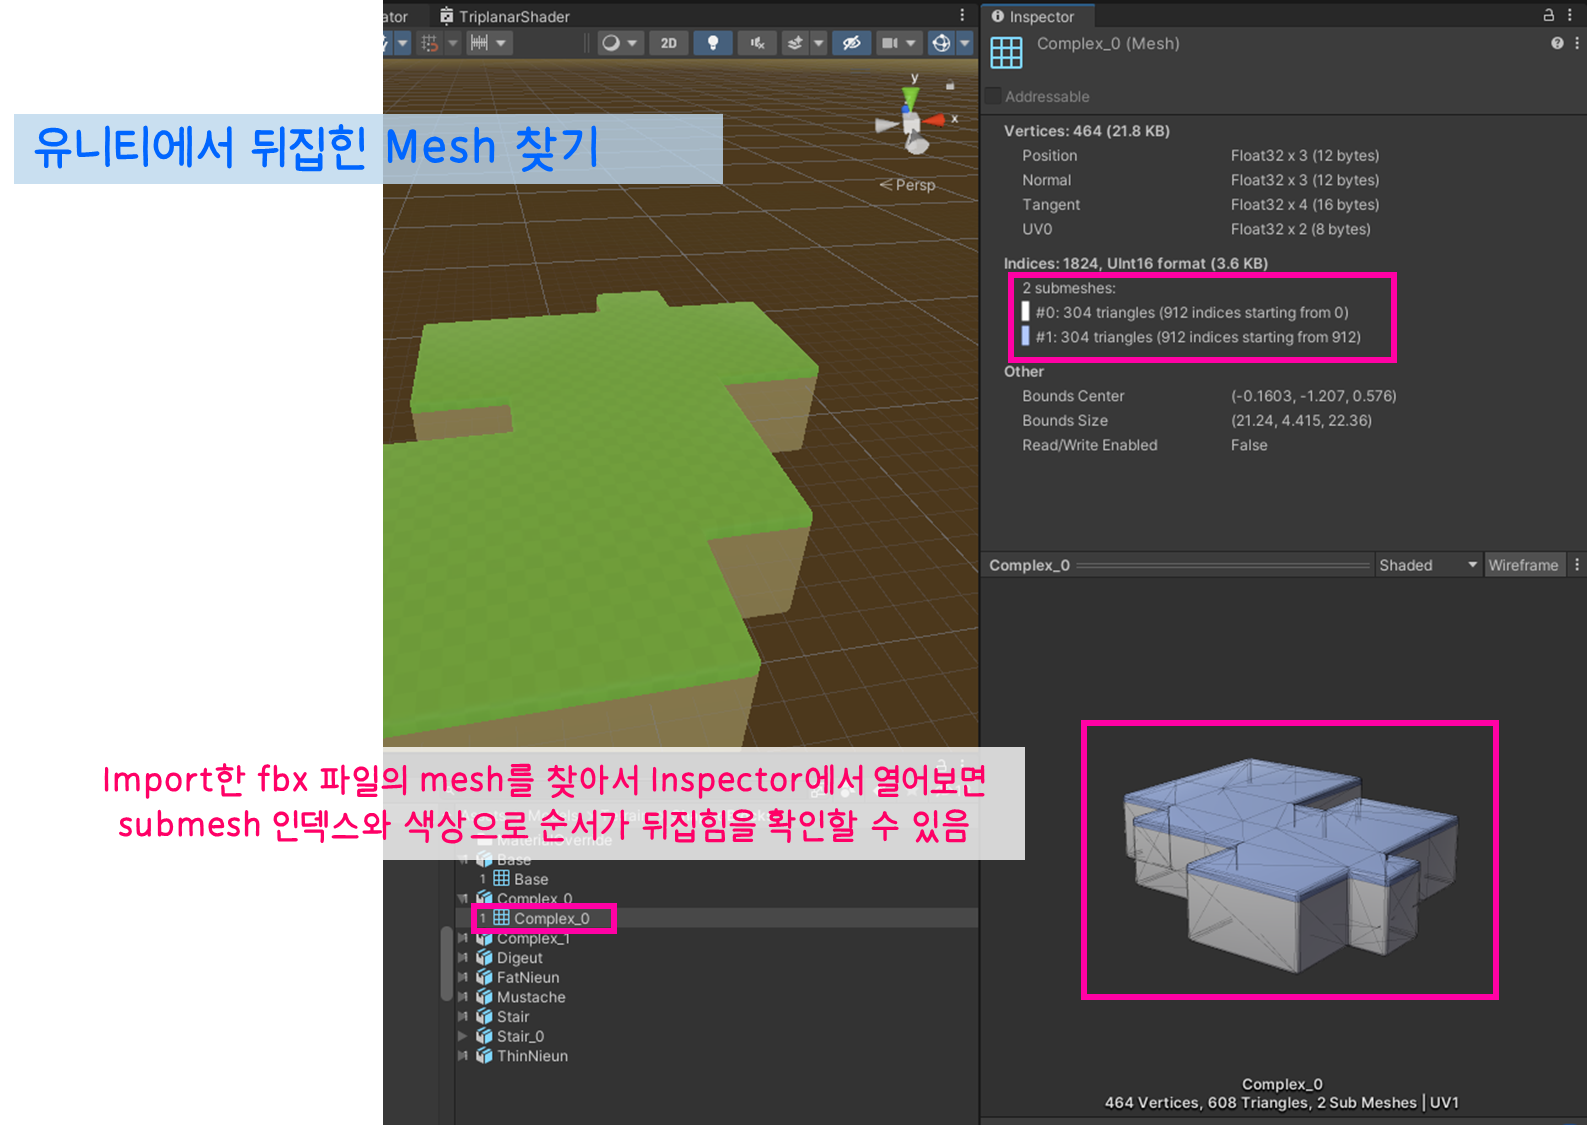Toggle the Wireframe preview button
1587x1125 pixels.
[1523, 565]
